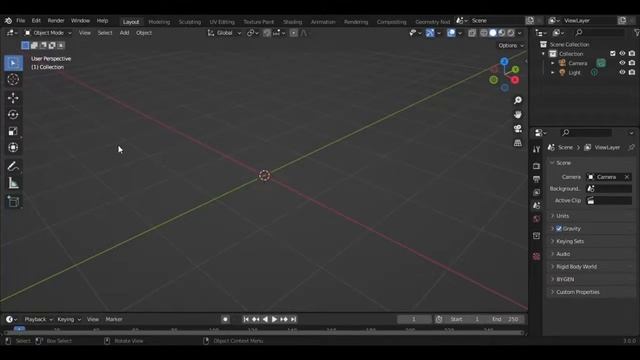Toggle Collection exclude checkbox in outliner
This screenshot has width=640, height=360.
(613, 53)
